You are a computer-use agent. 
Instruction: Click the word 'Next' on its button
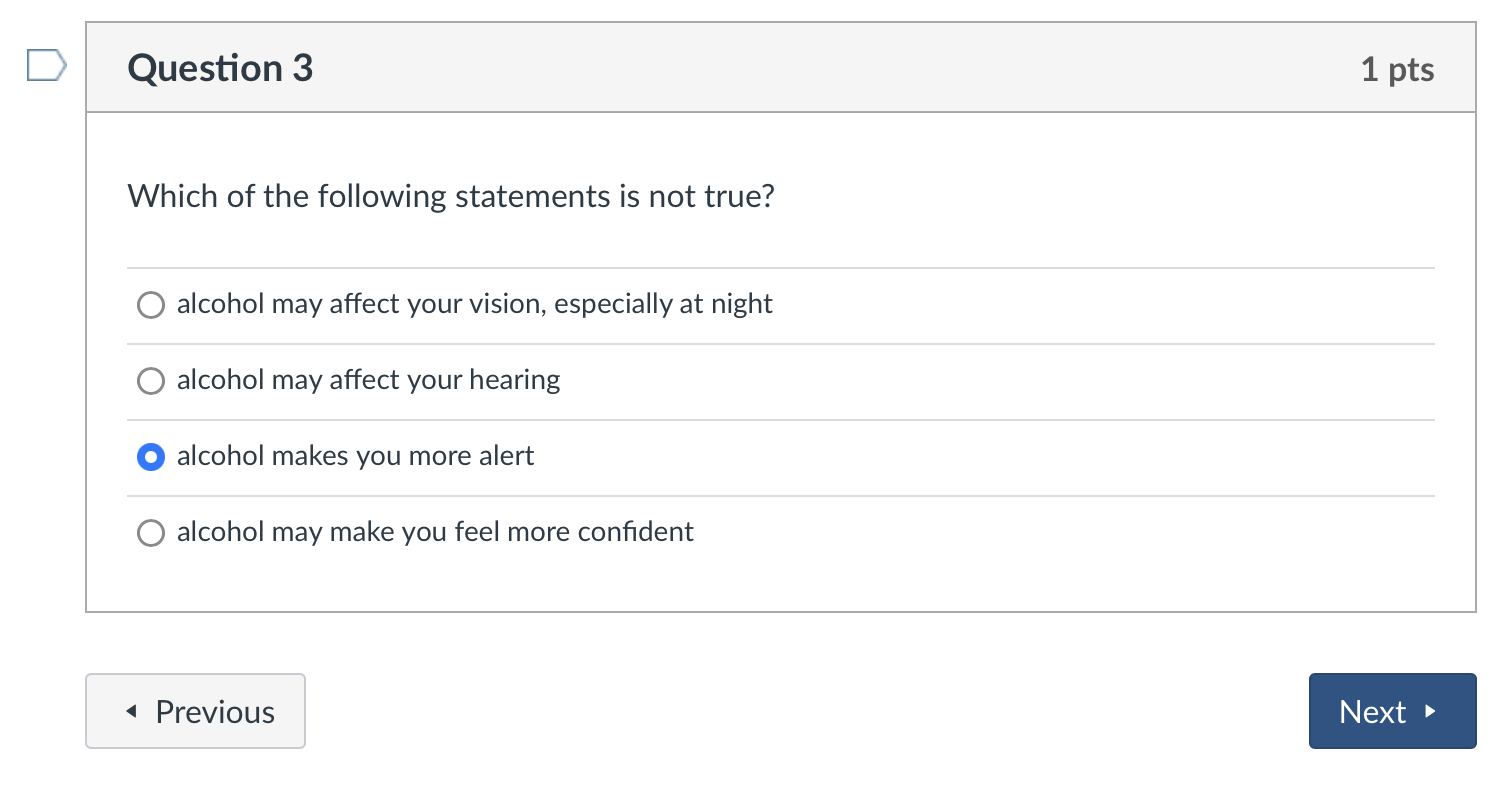1372,712
